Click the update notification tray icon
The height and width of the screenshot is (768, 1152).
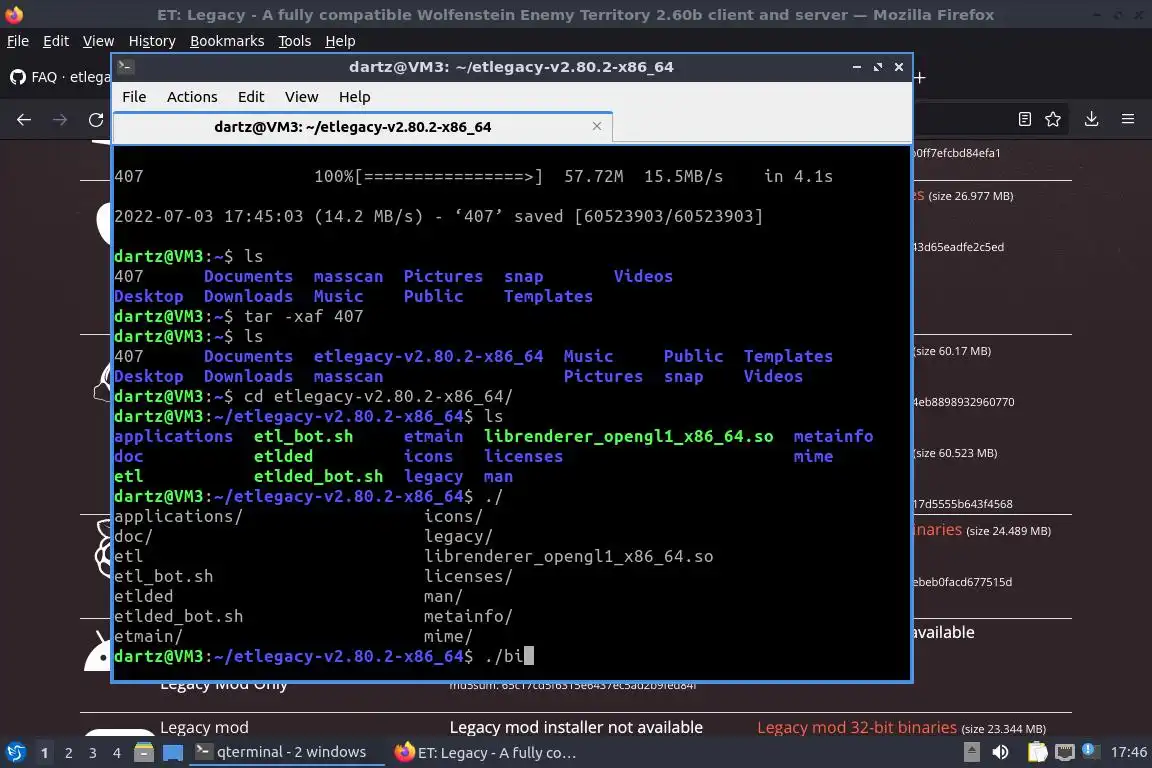(x=1090, y=750)
